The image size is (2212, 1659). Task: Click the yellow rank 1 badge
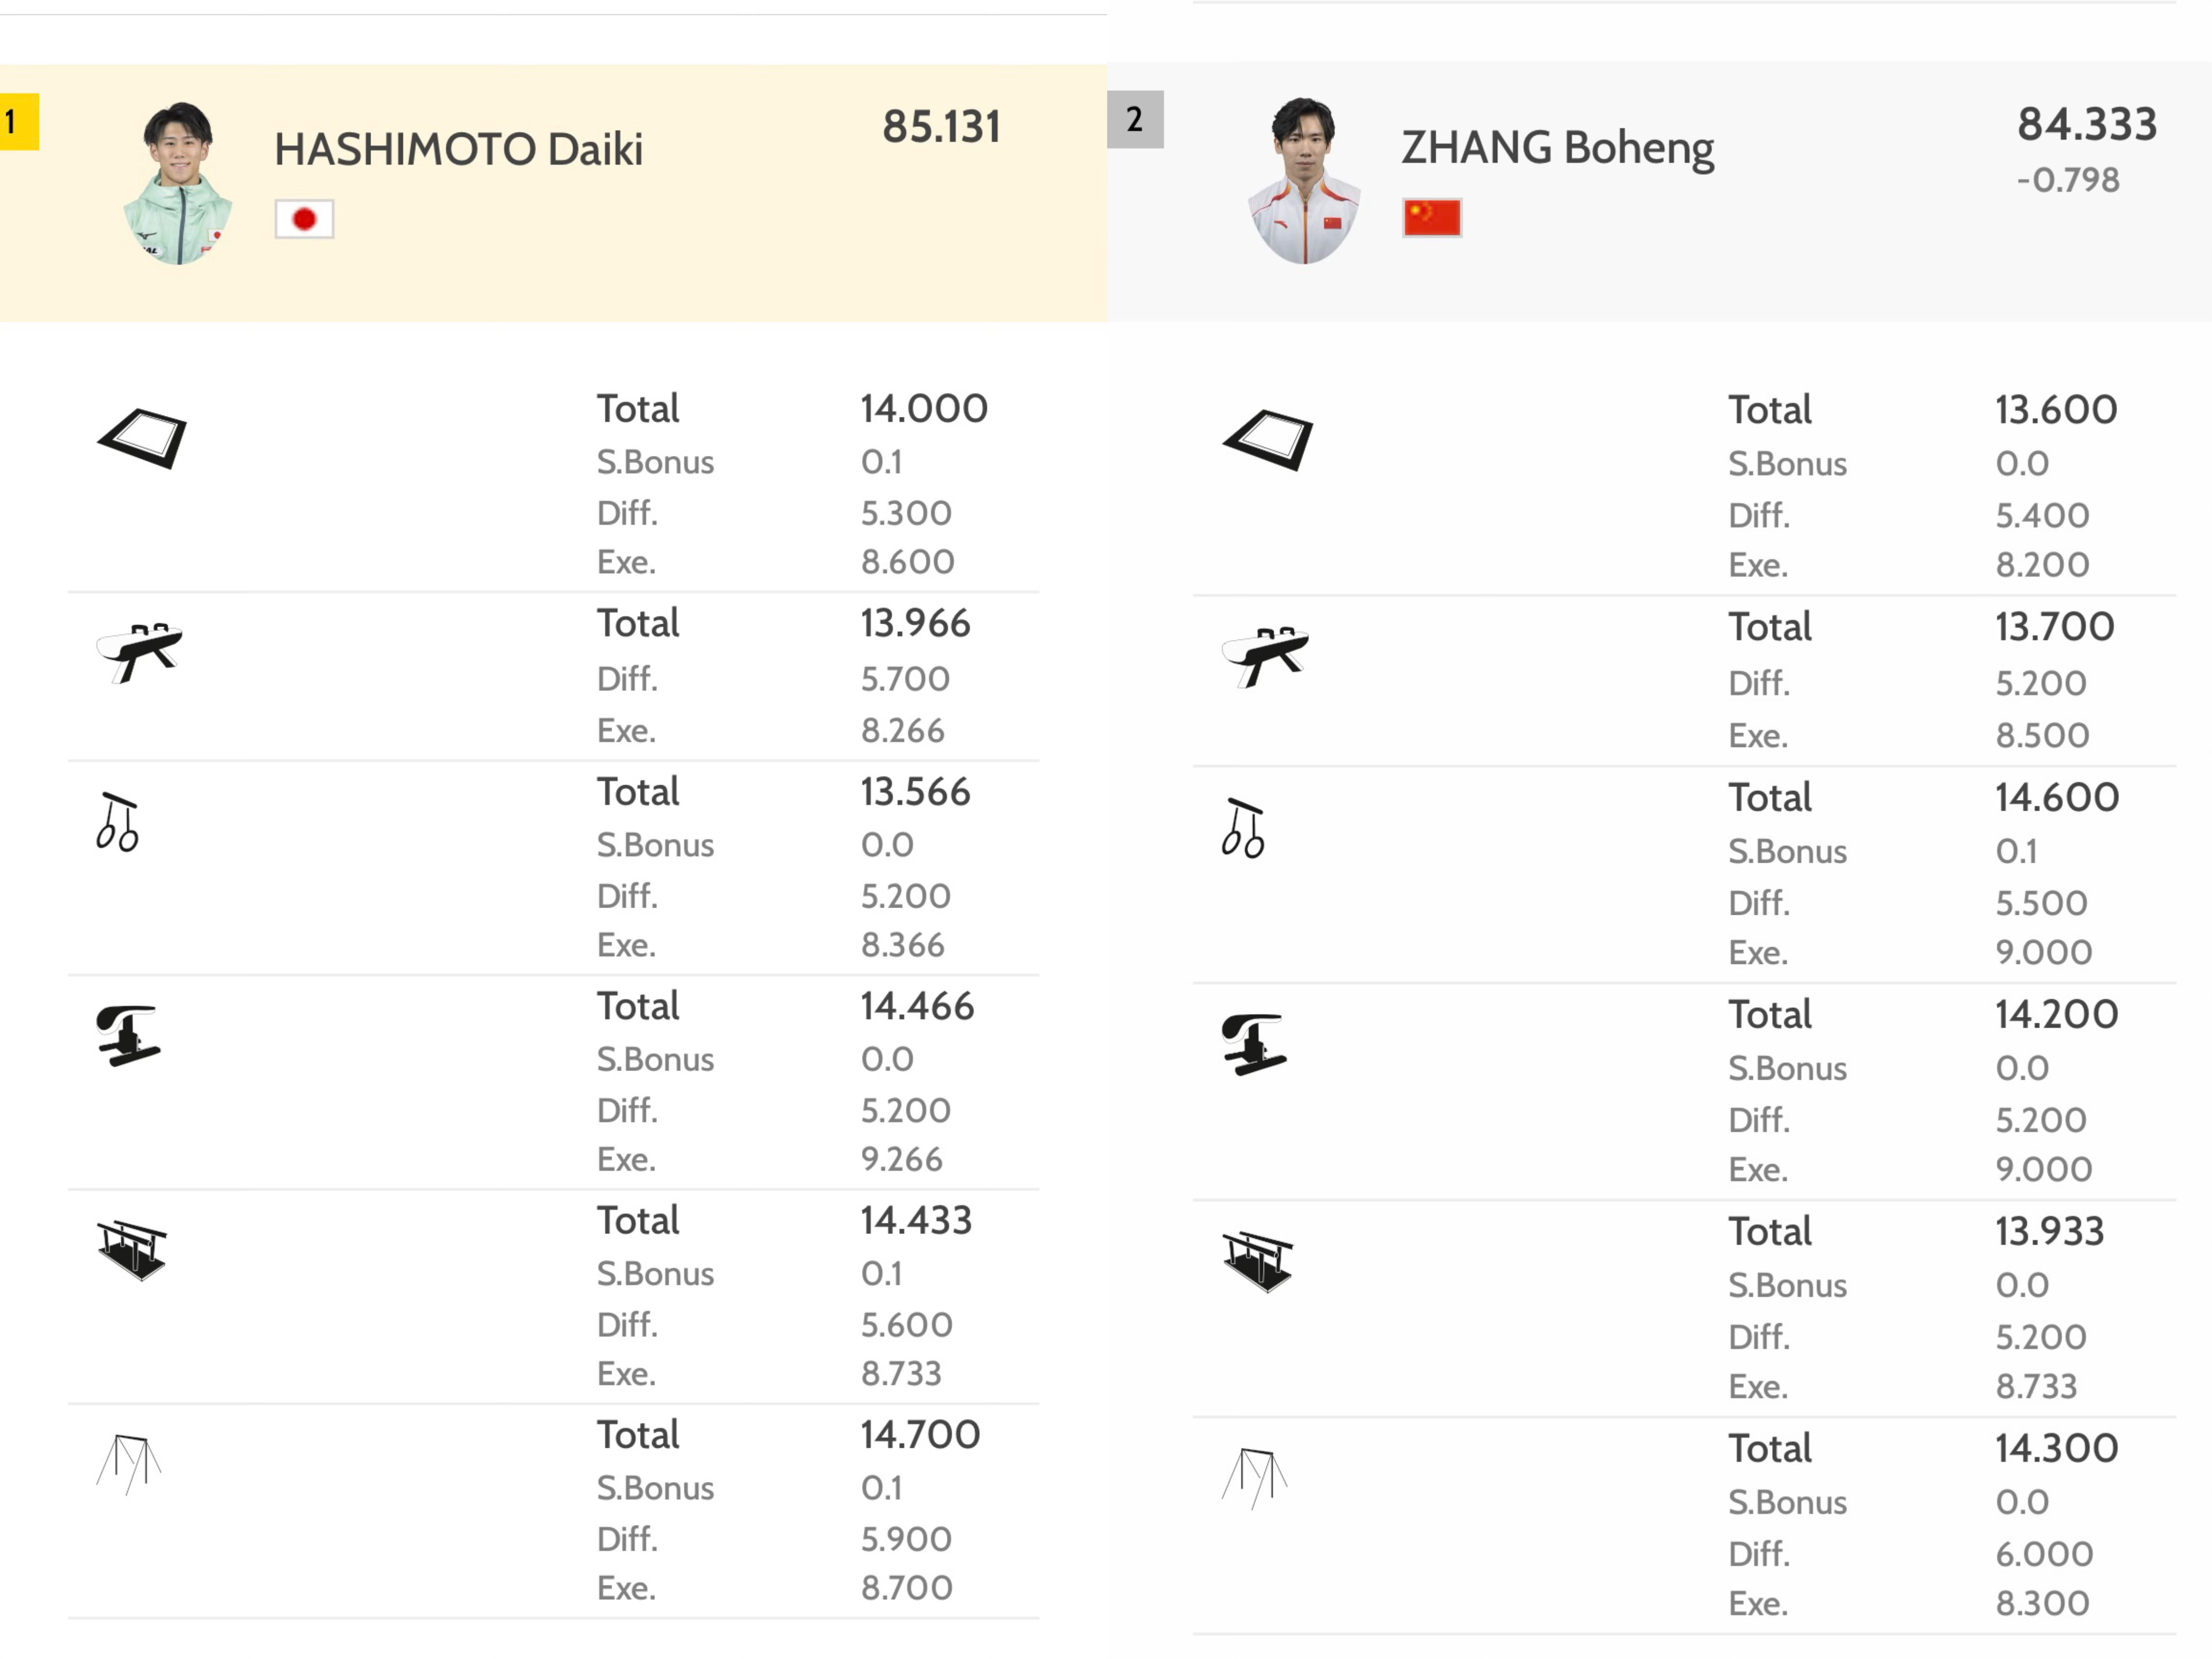pos(18,122)
